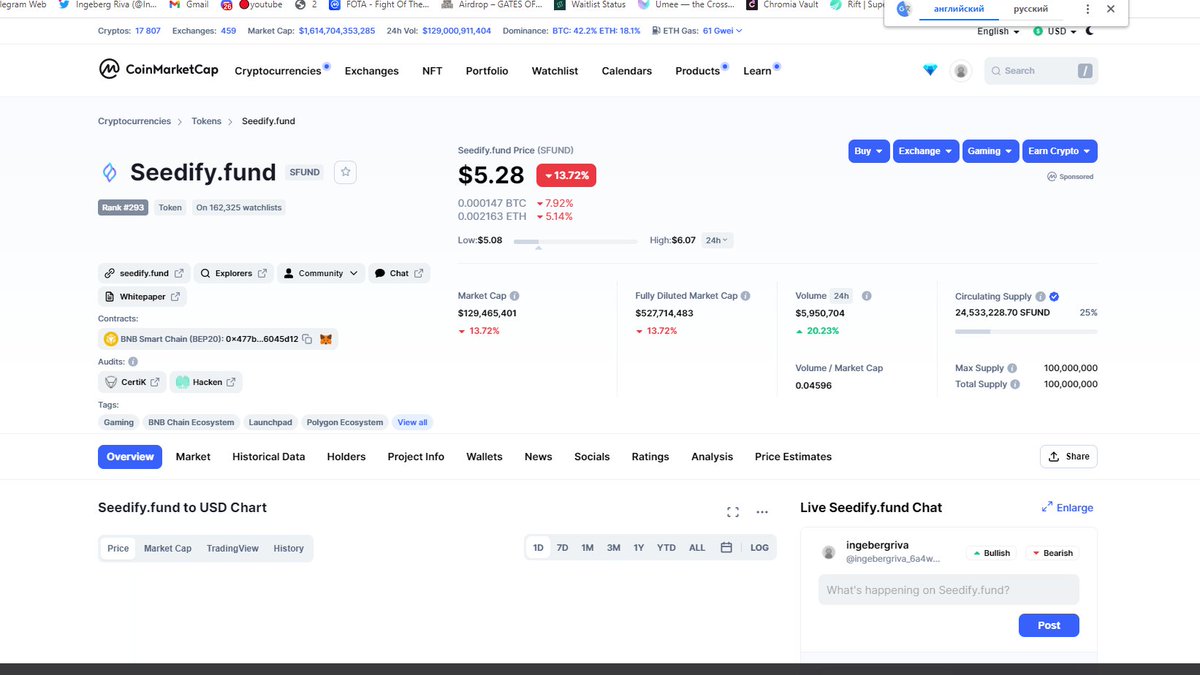Open Cryptocurrencies in the top navigation
The image size is (1200, 675).
[x=278, y=71]
